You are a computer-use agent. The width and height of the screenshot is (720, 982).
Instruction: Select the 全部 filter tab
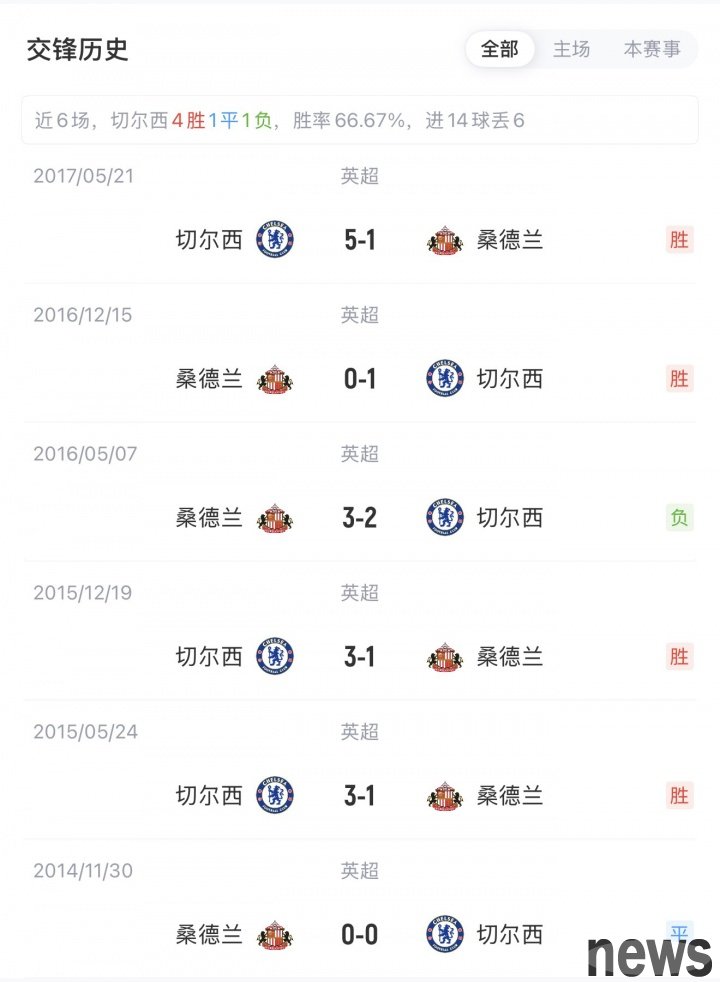pos(500,49)
